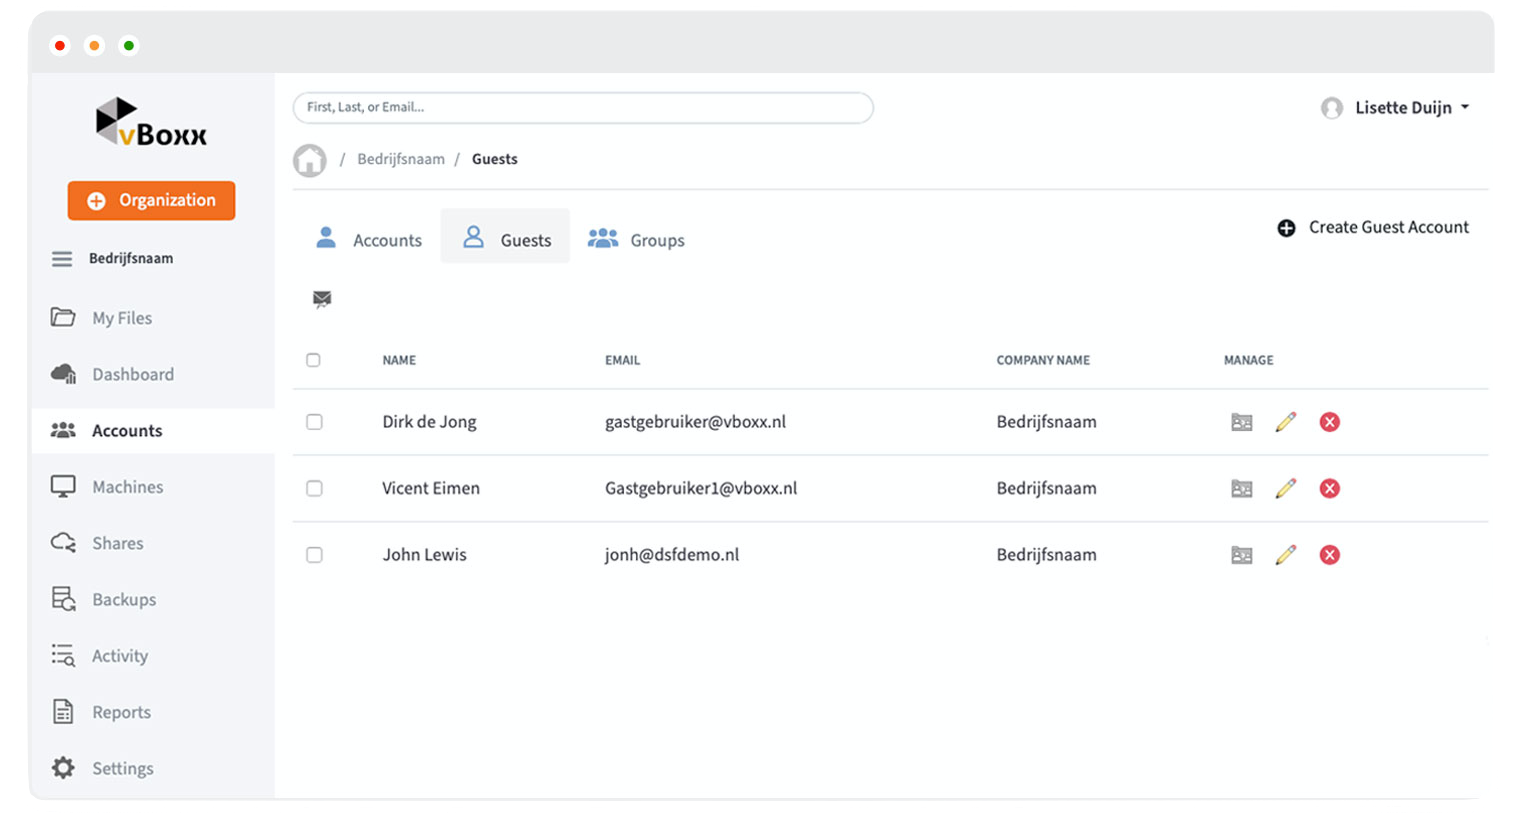Edit John Lewis with pencil icon
1526x828 pixels.
(x=1286, y=555)
